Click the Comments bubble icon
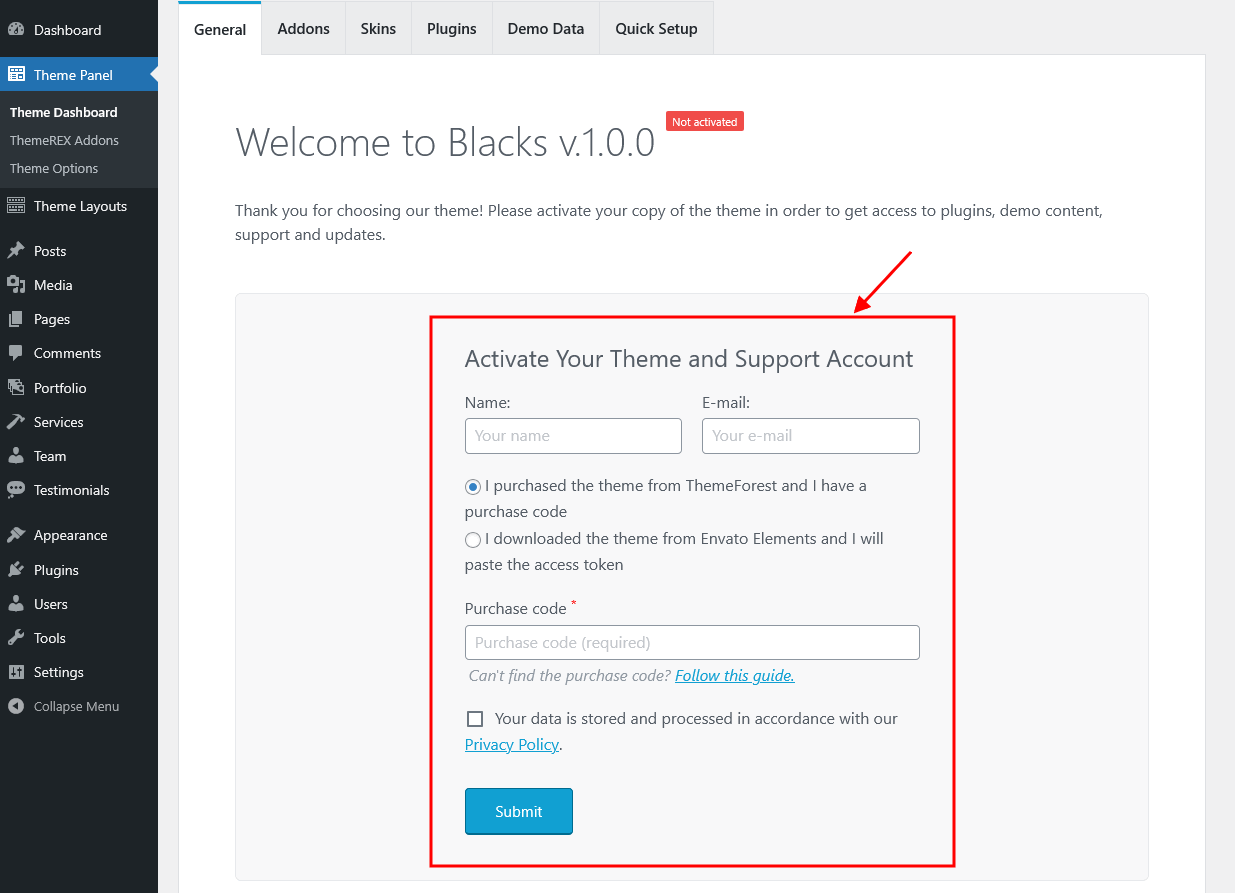 16,353
